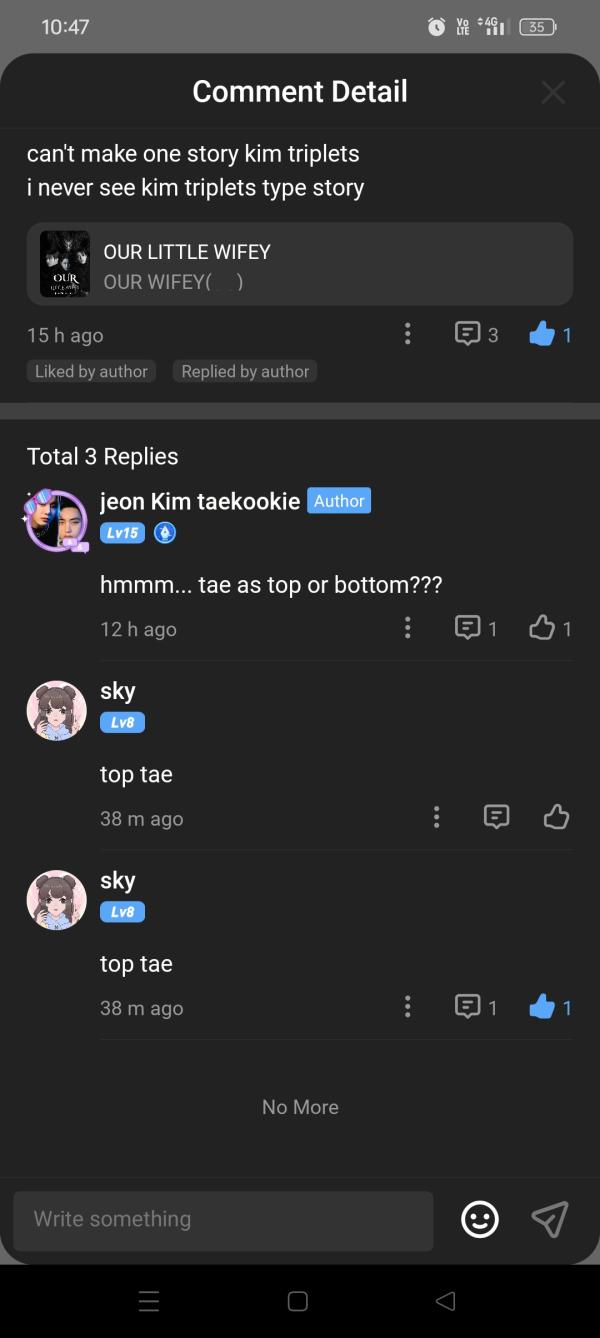The height and width of the screenshot is (1338, 600).
Task: Open the OUR LITTLE WIFEY story card
Action: pos(300,264)
